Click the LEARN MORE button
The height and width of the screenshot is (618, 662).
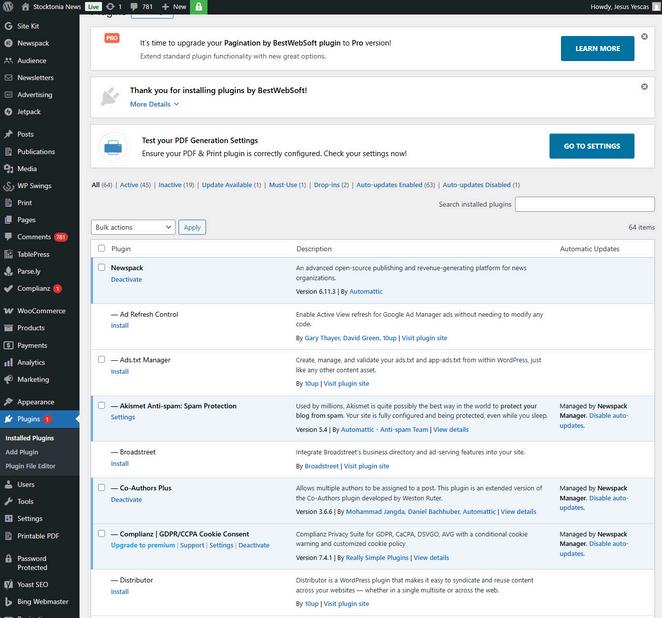pyautogui.click(x=597, y=49)
